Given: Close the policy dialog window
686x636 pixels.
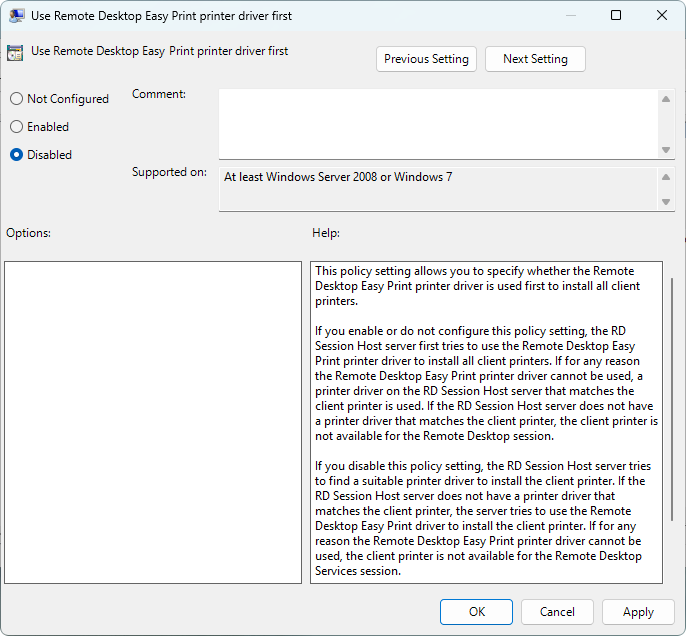Looking at the screenshot, I should (662, 15).
